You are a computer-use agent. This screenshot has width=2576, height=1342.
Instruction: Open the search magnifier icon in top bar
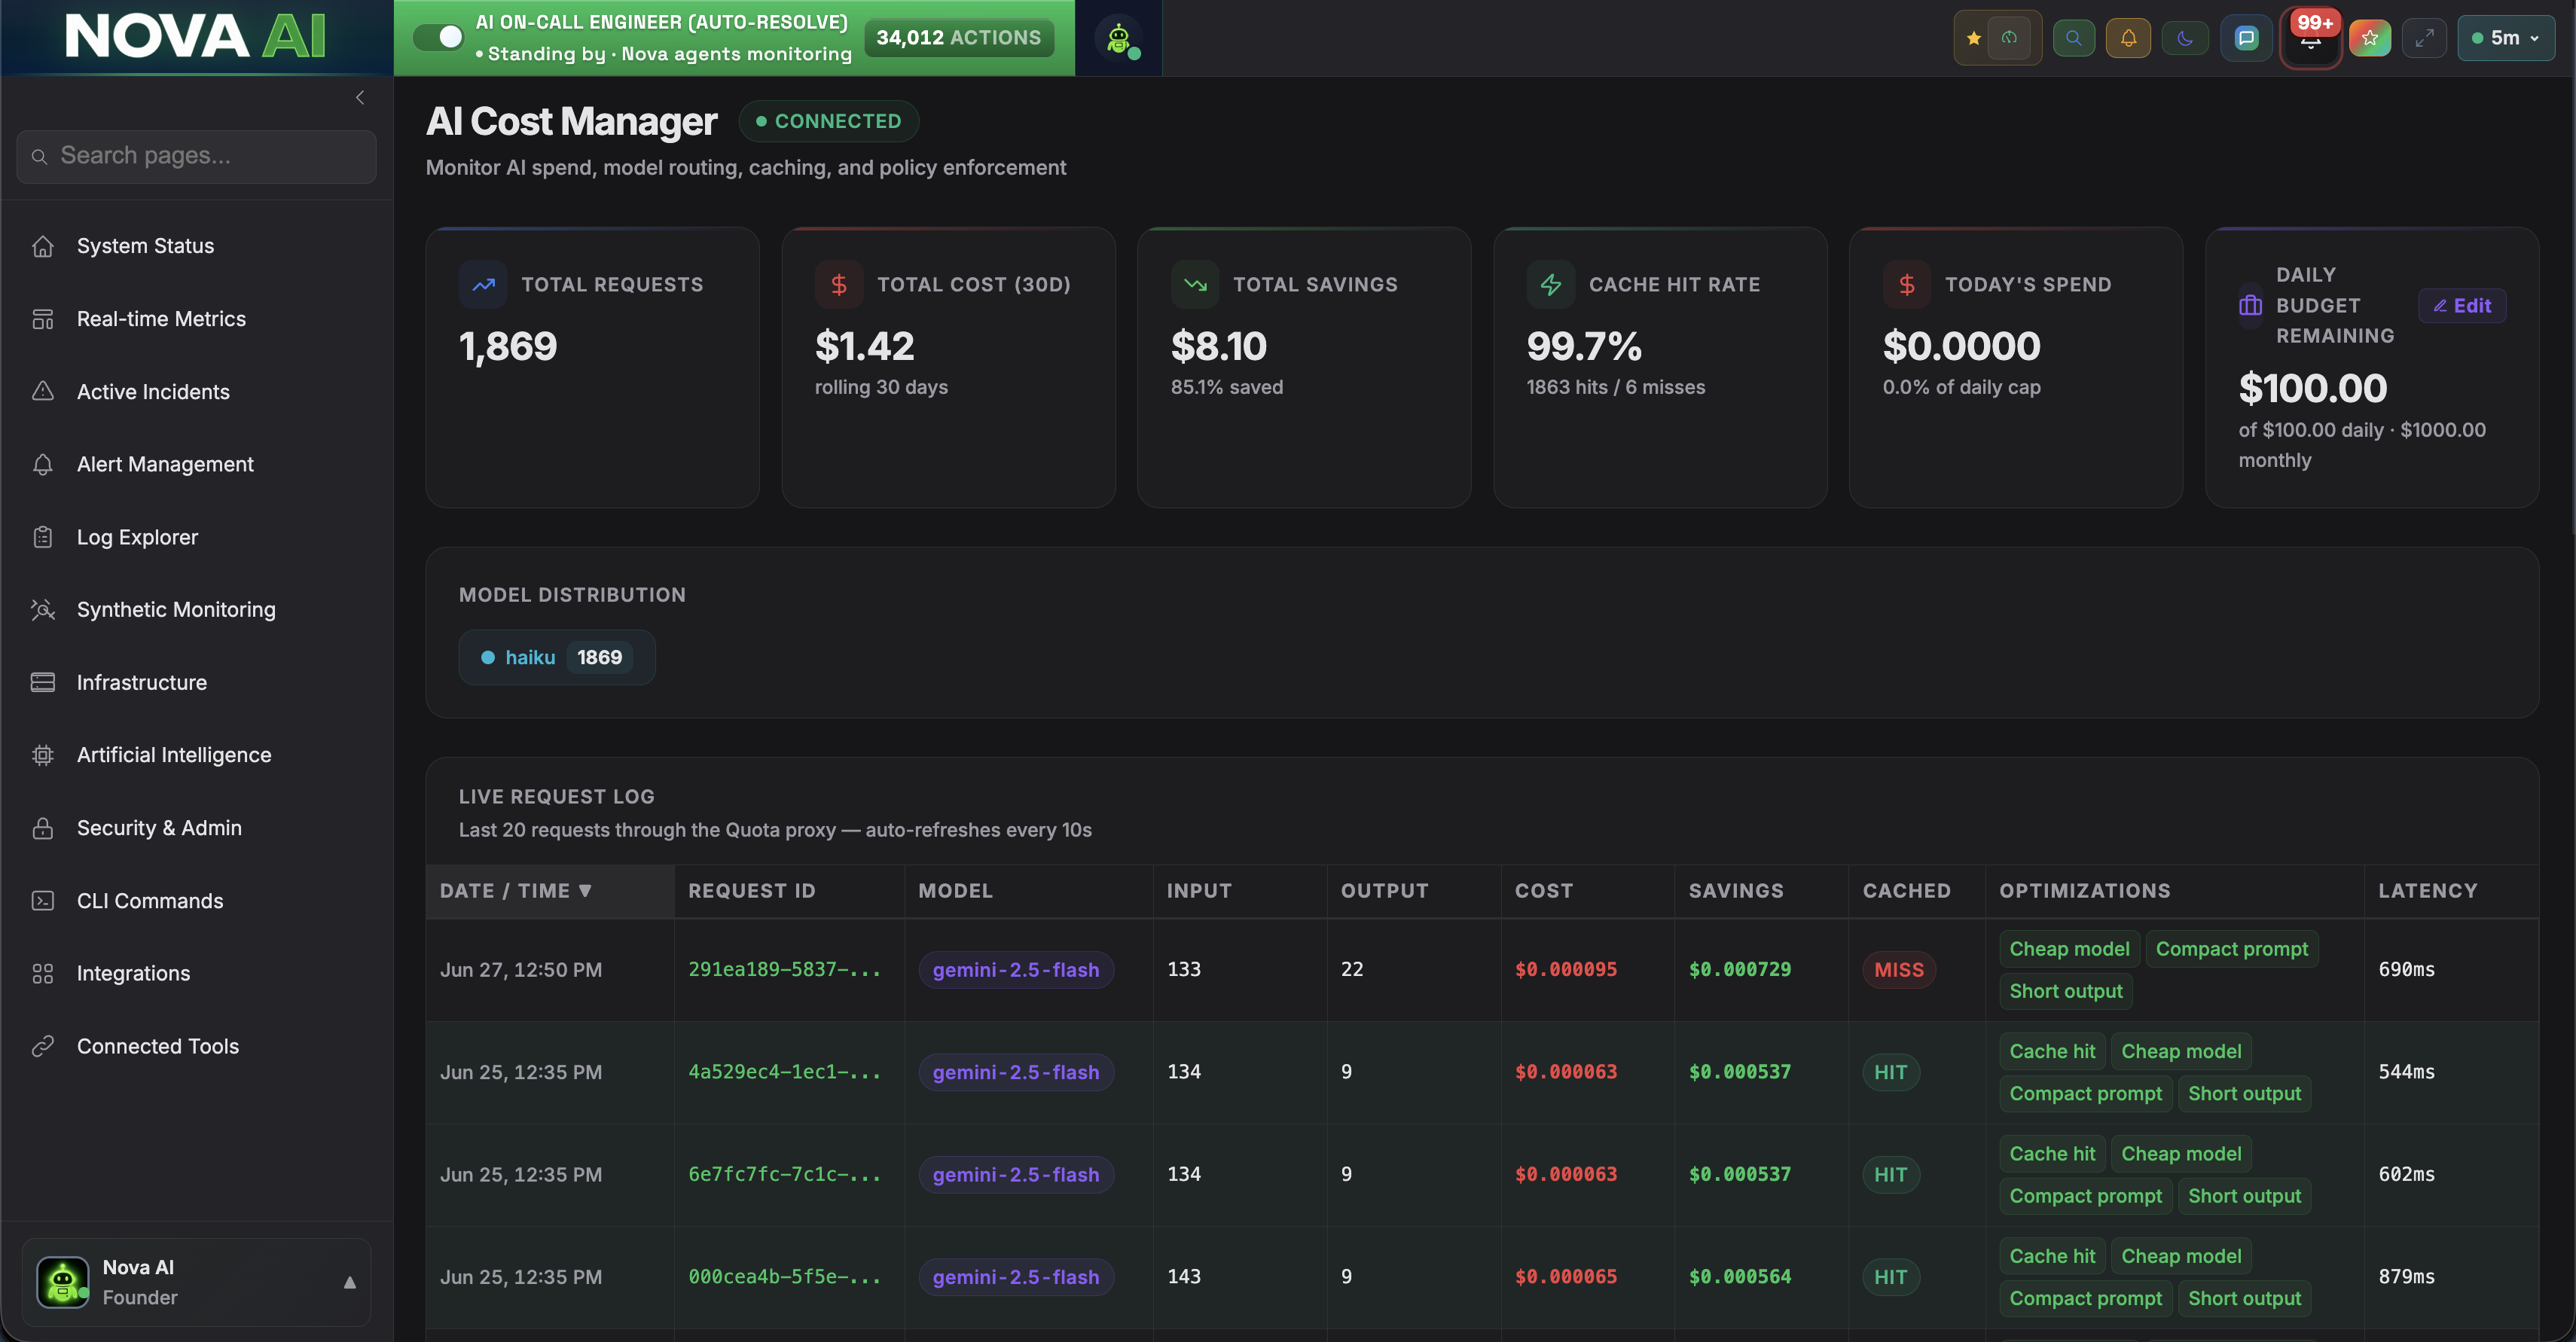[x=2074, y=38]
